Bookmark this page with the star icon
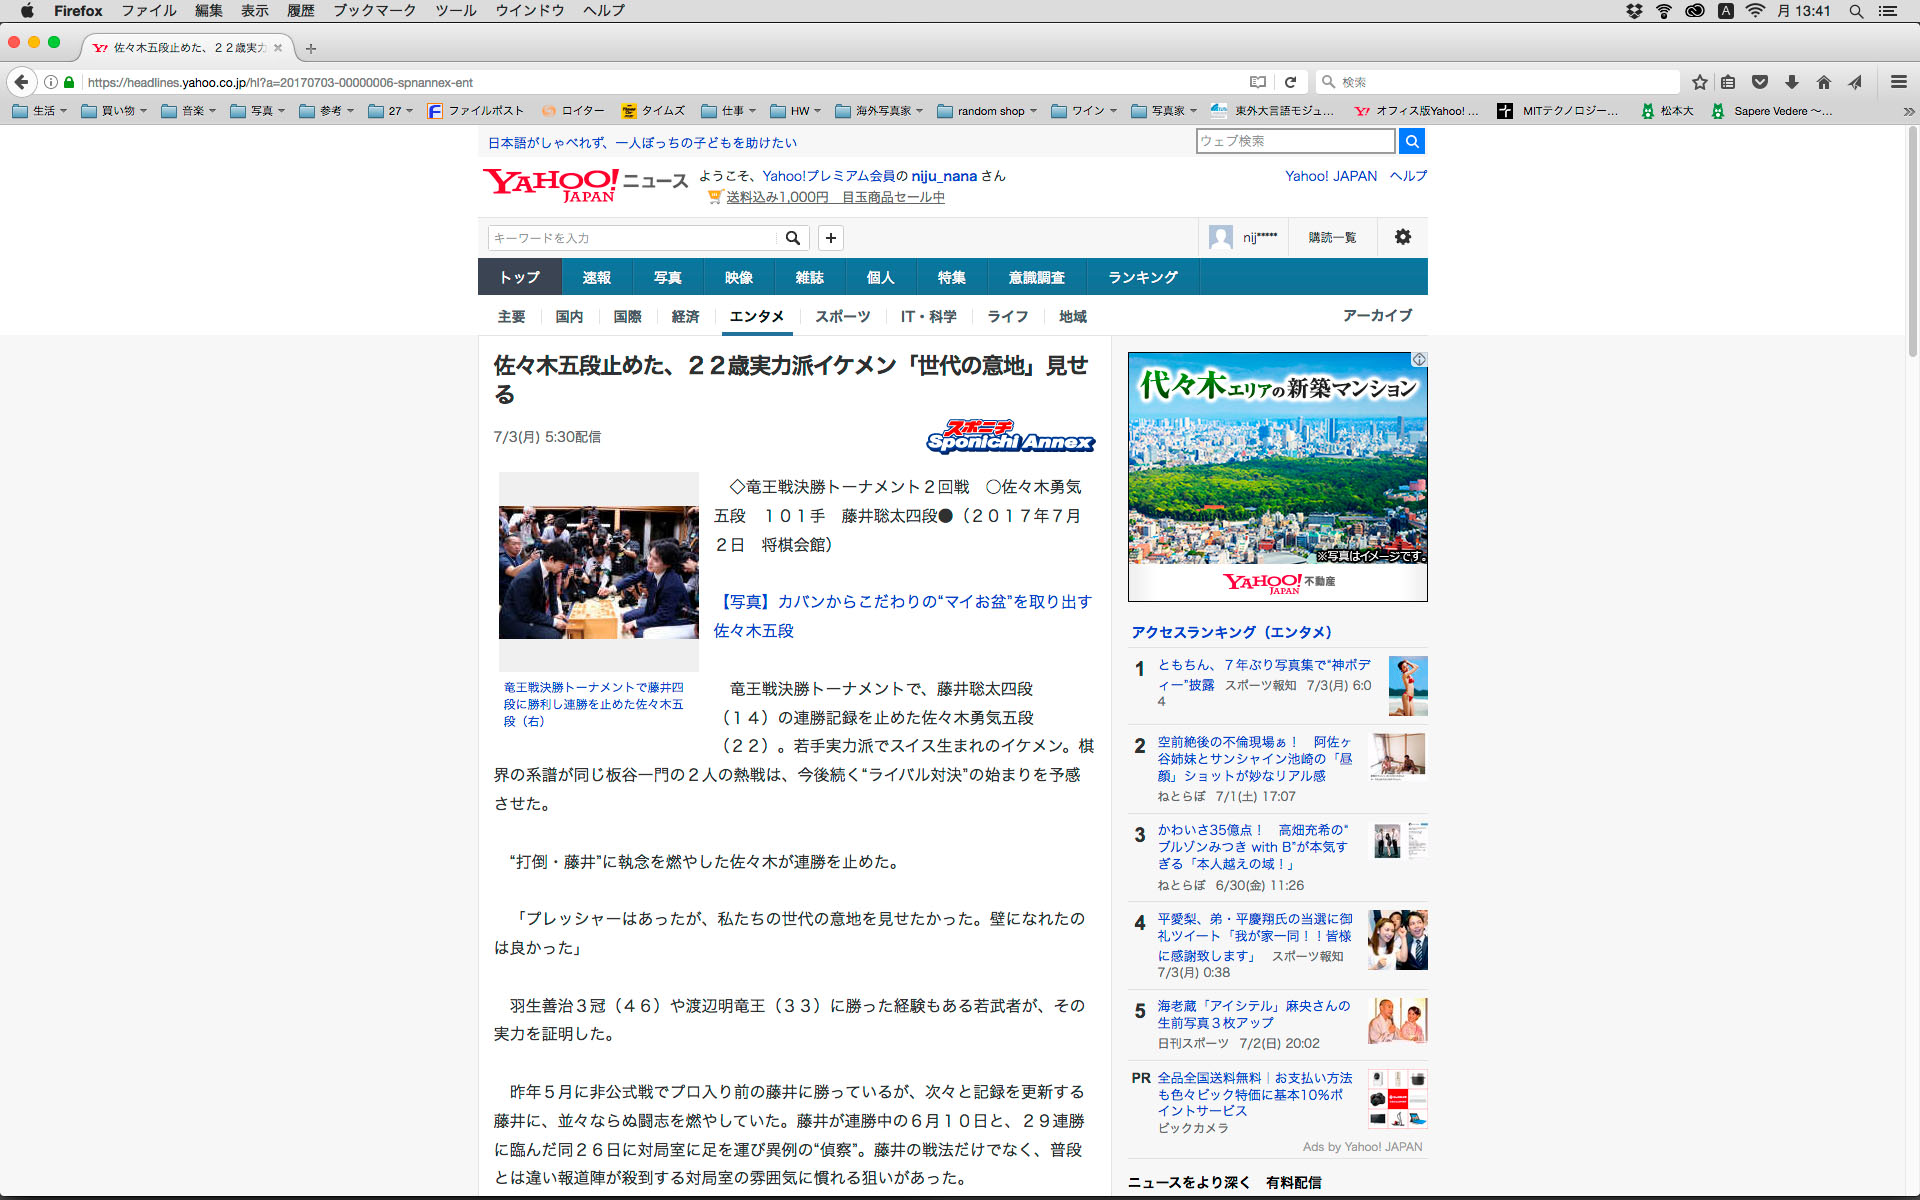 1699,82
